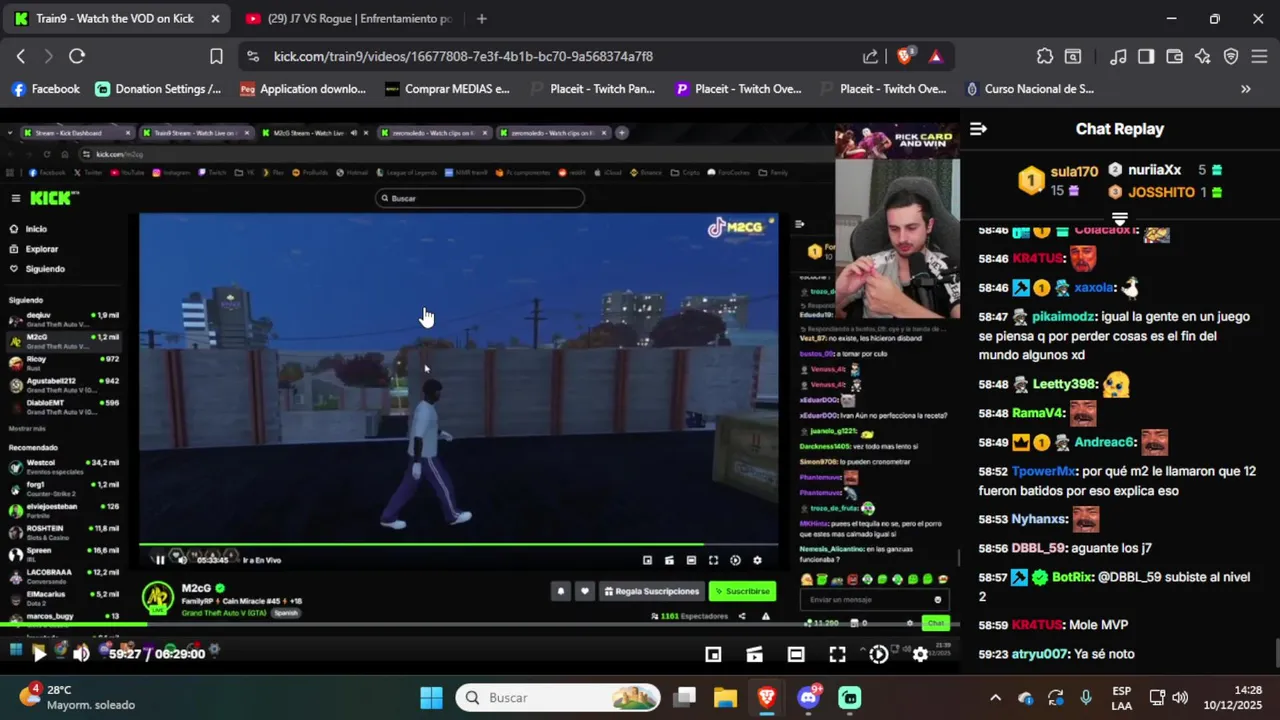Open the tab search icon
The height and width of the screenshot is (720, 1280).
(1073, 57)
